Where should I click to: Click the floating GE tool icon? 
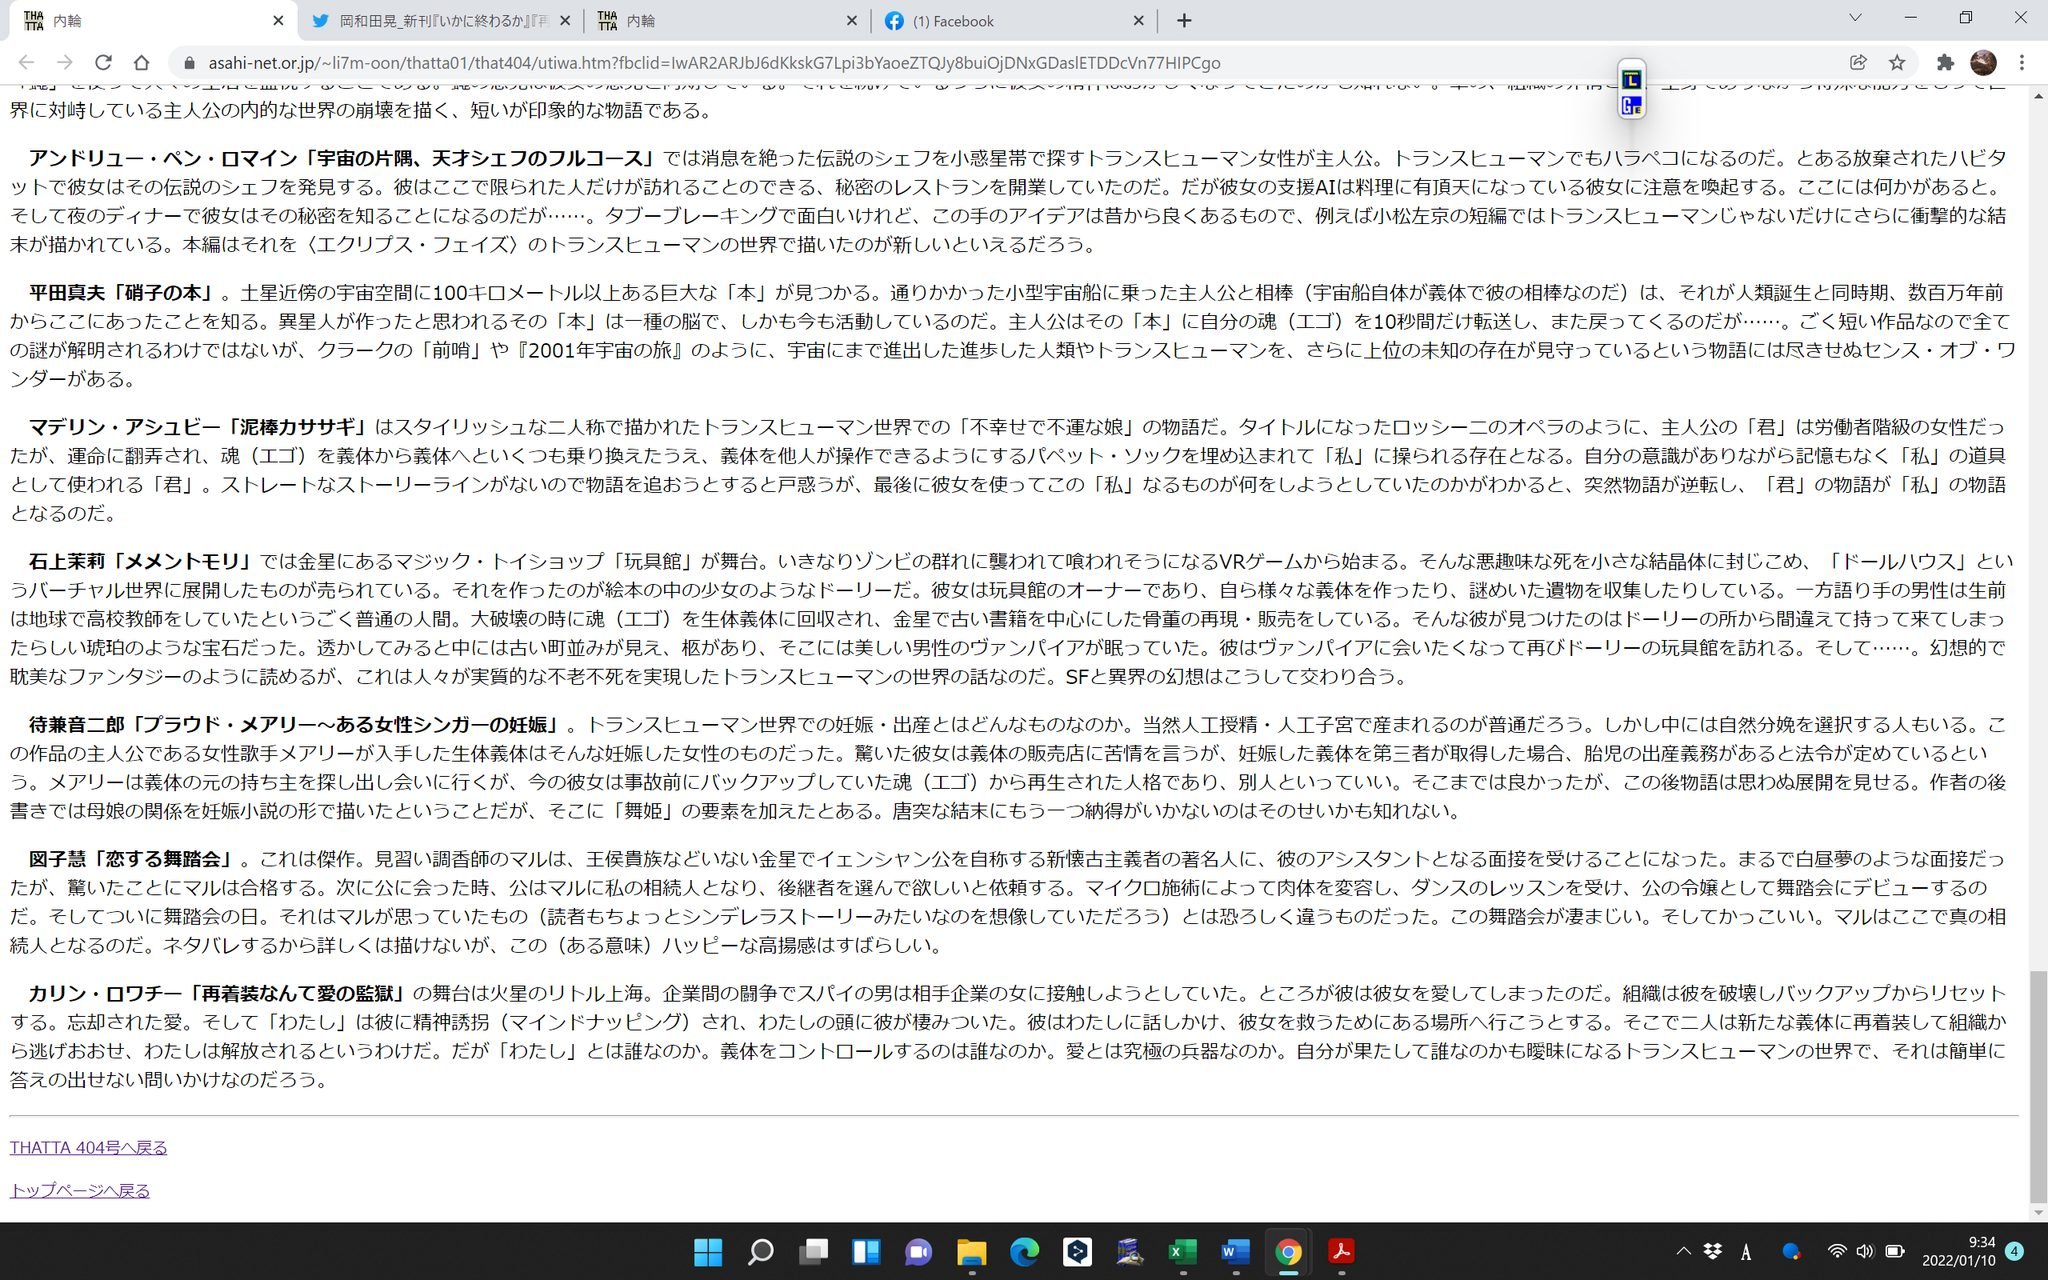[1632, 105]
